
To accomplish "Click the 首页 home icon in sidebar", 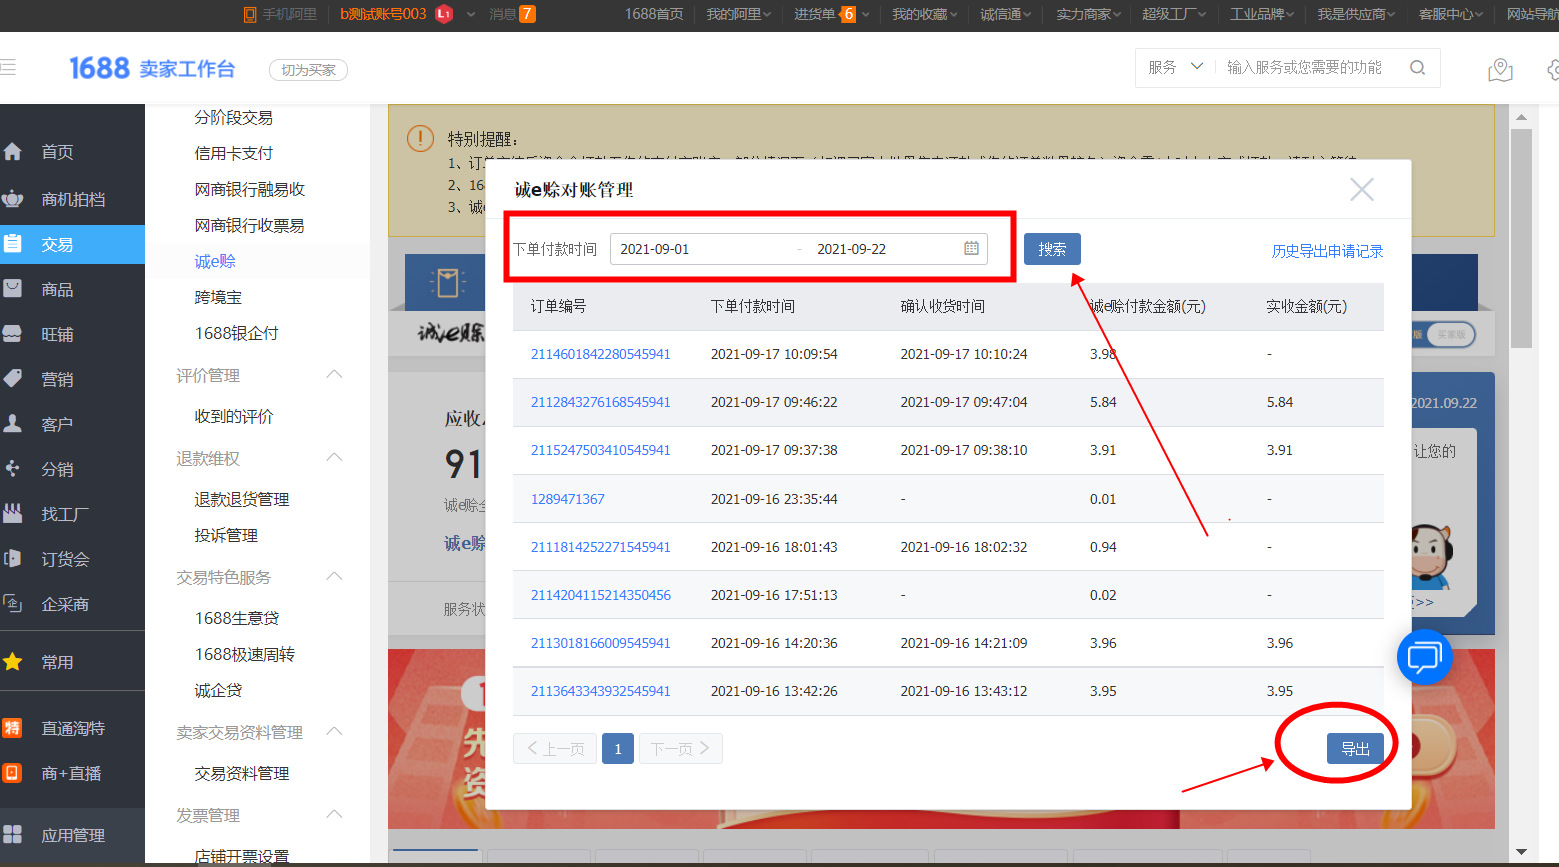I will tap(14, 152).
